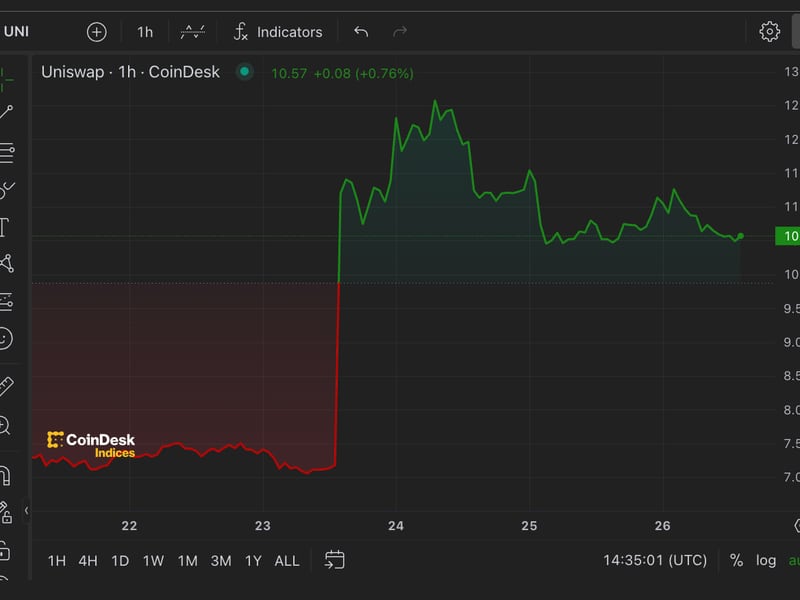Switch to the 1D timeframe
The image size is (800, 600).
coord(118,561)
